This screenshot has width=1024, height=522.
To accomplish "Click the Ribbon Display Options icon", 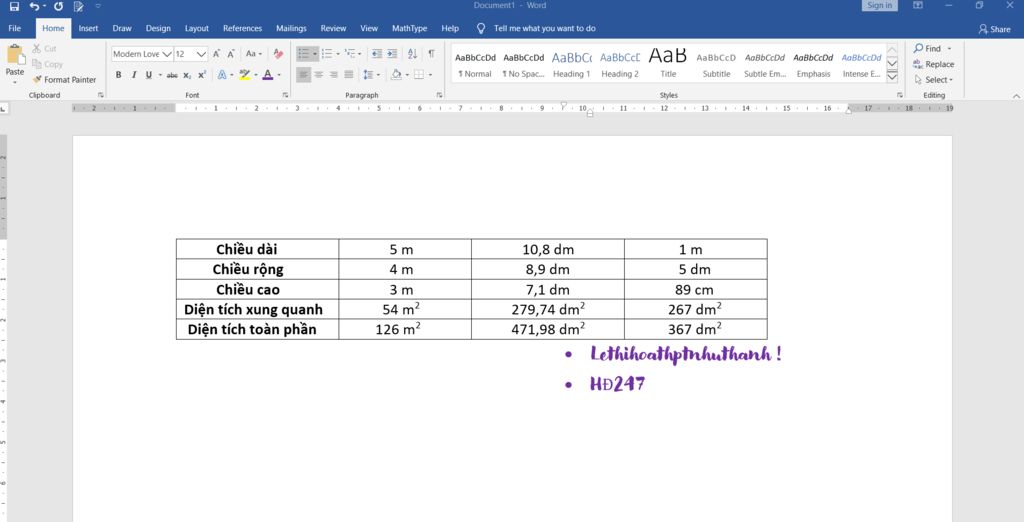I will (x=918, y=5).
